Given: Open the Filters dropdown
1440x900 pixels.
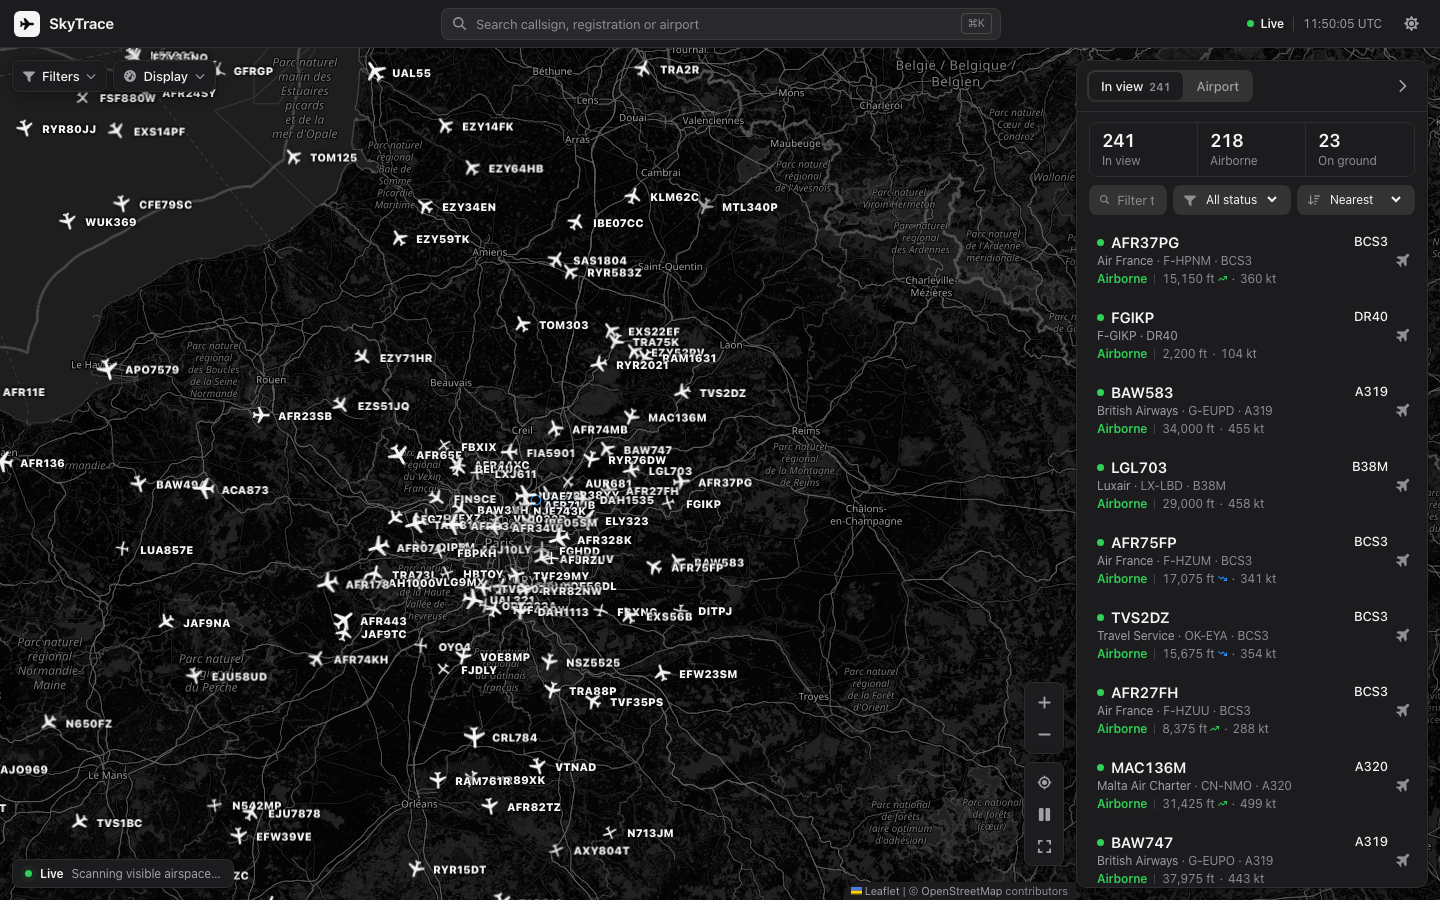Looking at the screenshot, I should [x=59, y=76].
